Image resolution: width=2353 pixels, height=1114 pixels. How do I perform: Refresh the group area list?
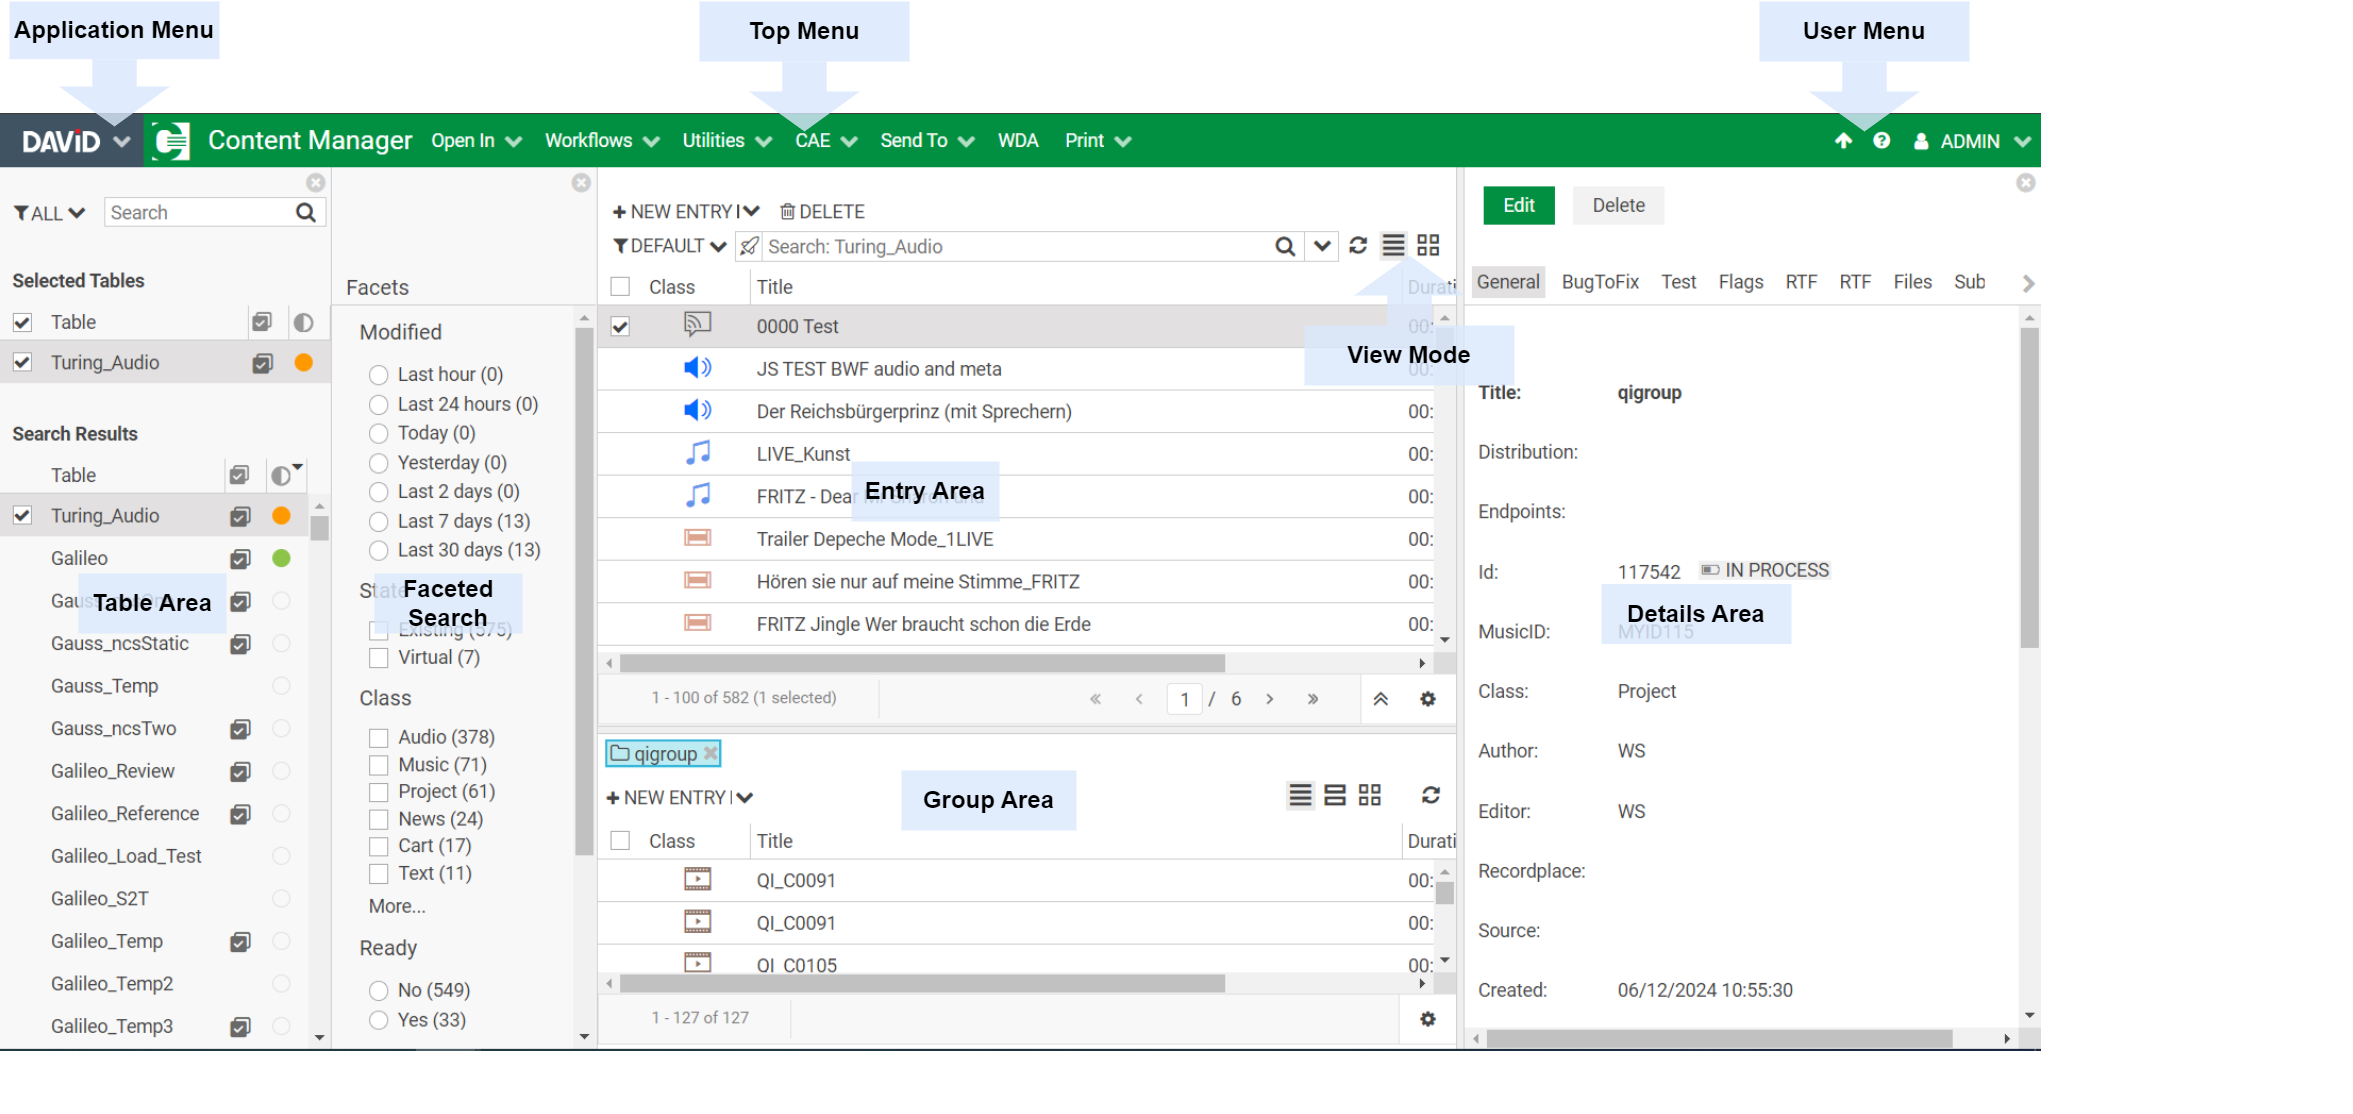coord(1431,795)
